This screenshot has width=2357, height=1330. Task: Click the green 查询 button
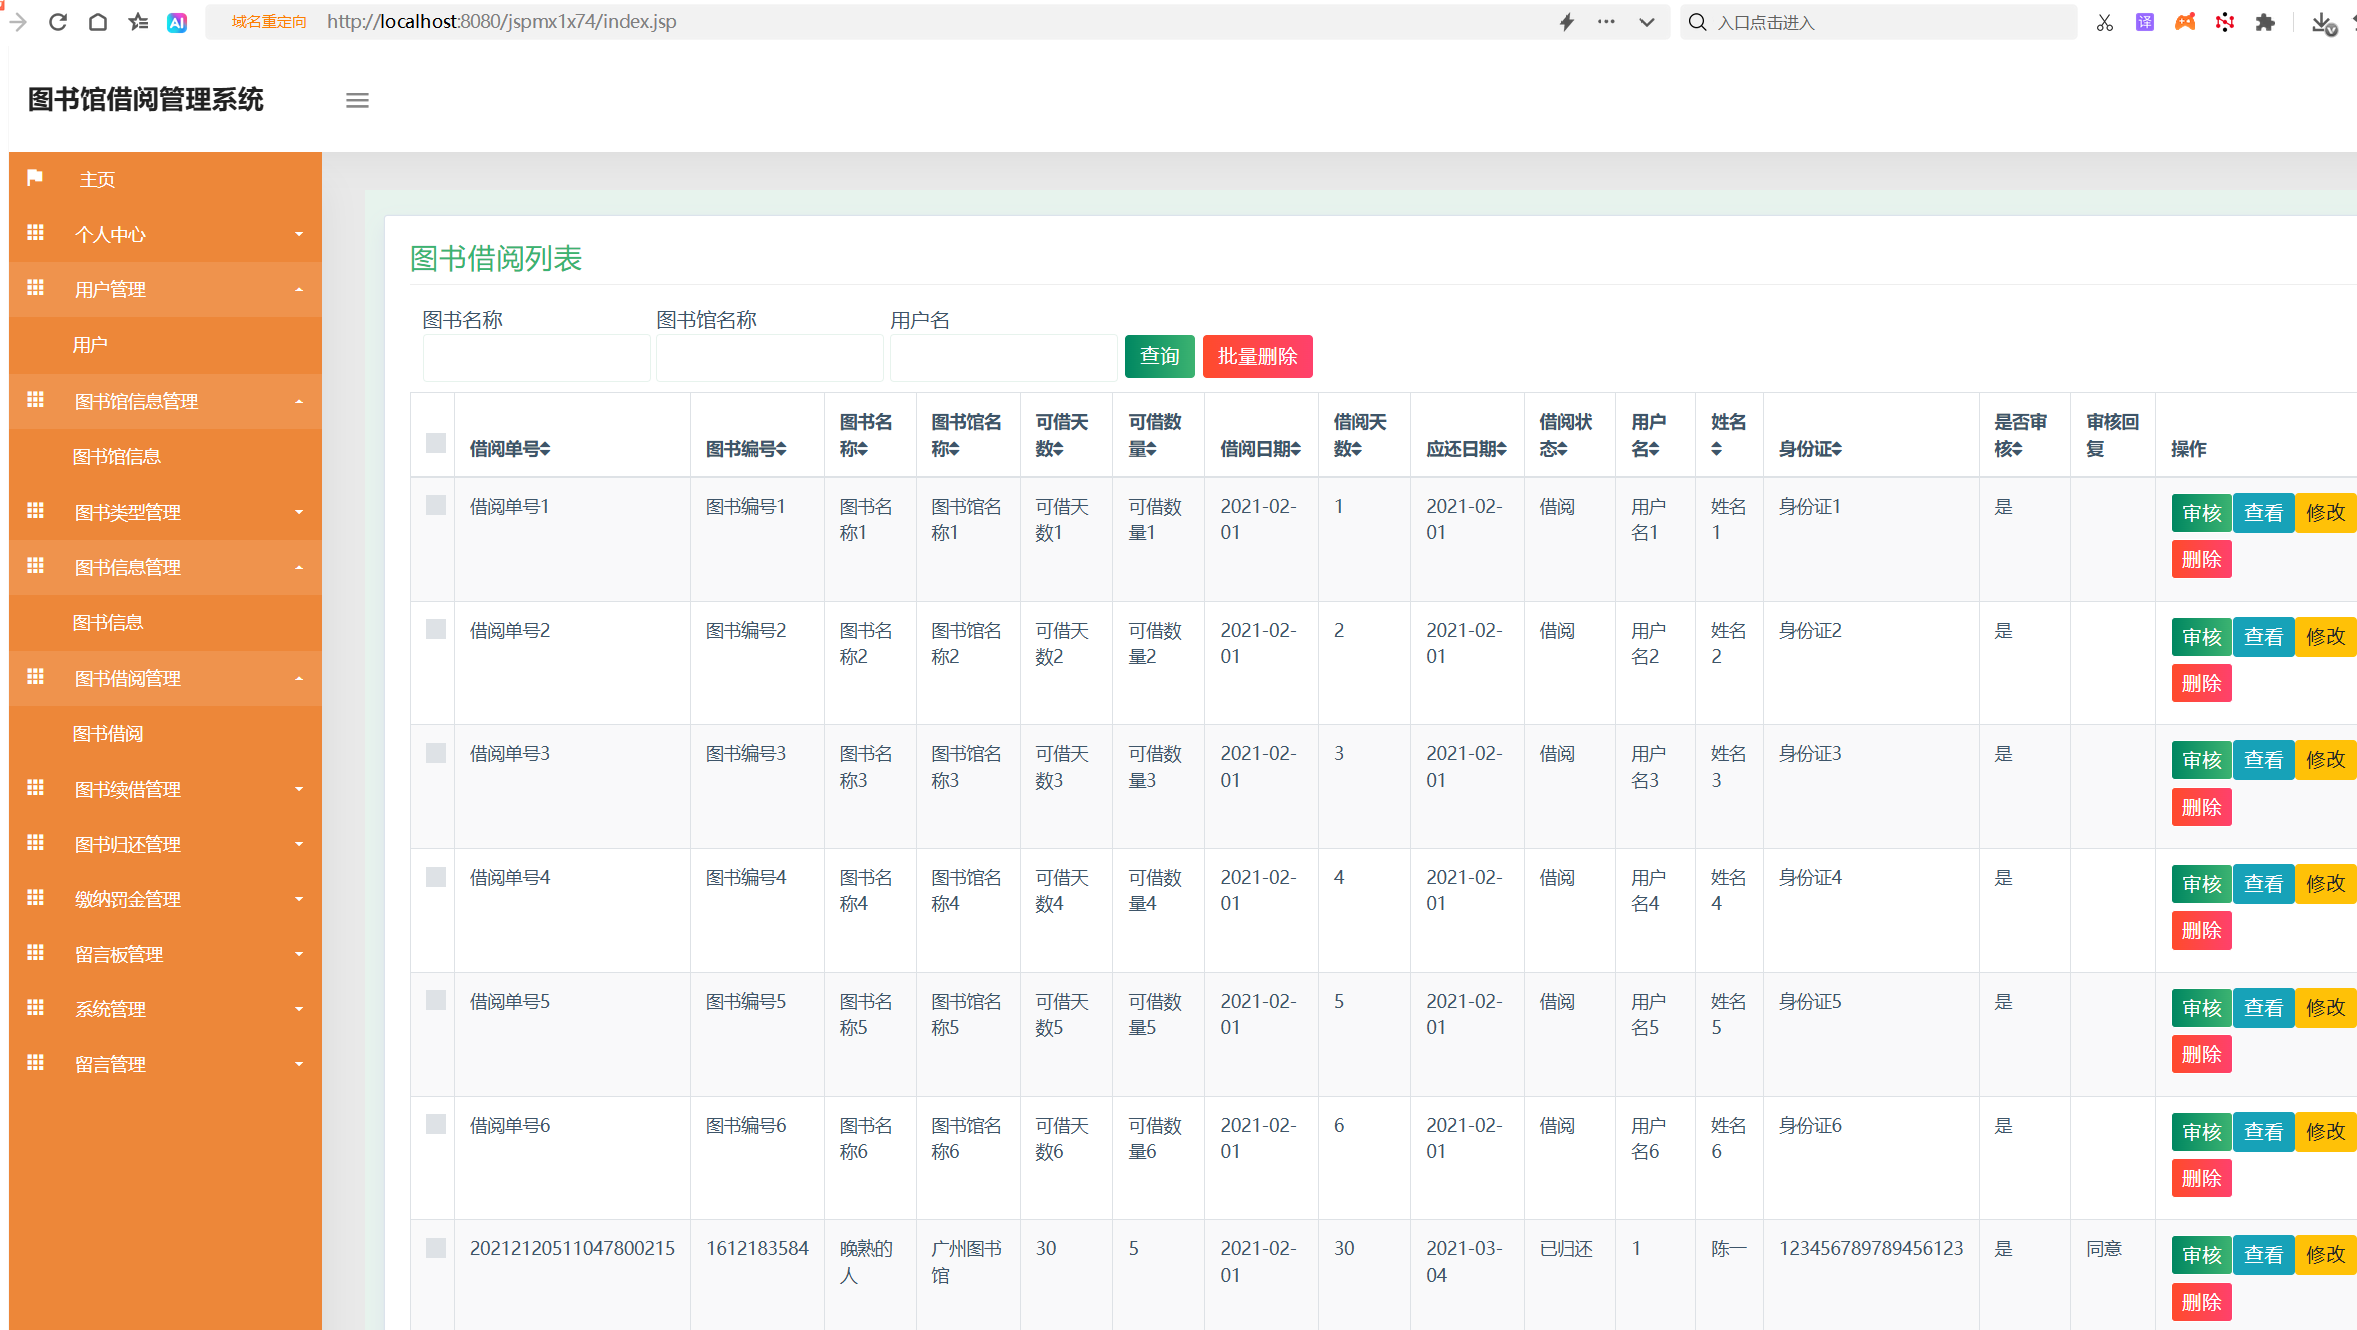pos(1159,356)
